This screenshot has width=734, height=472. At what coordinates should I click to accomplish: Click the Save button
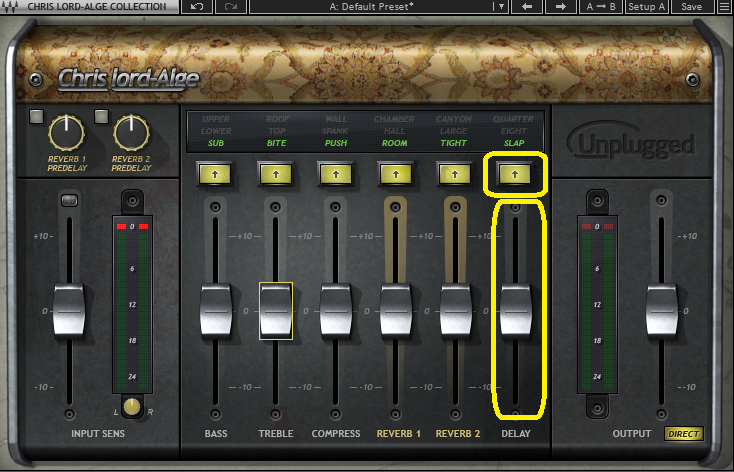tap(692, 7)
